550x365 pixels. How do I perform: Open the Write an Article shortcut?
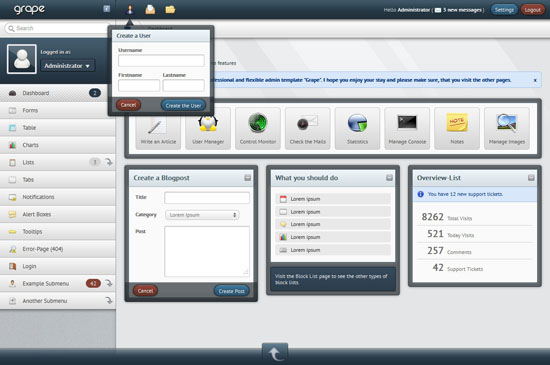coord(158,129)
